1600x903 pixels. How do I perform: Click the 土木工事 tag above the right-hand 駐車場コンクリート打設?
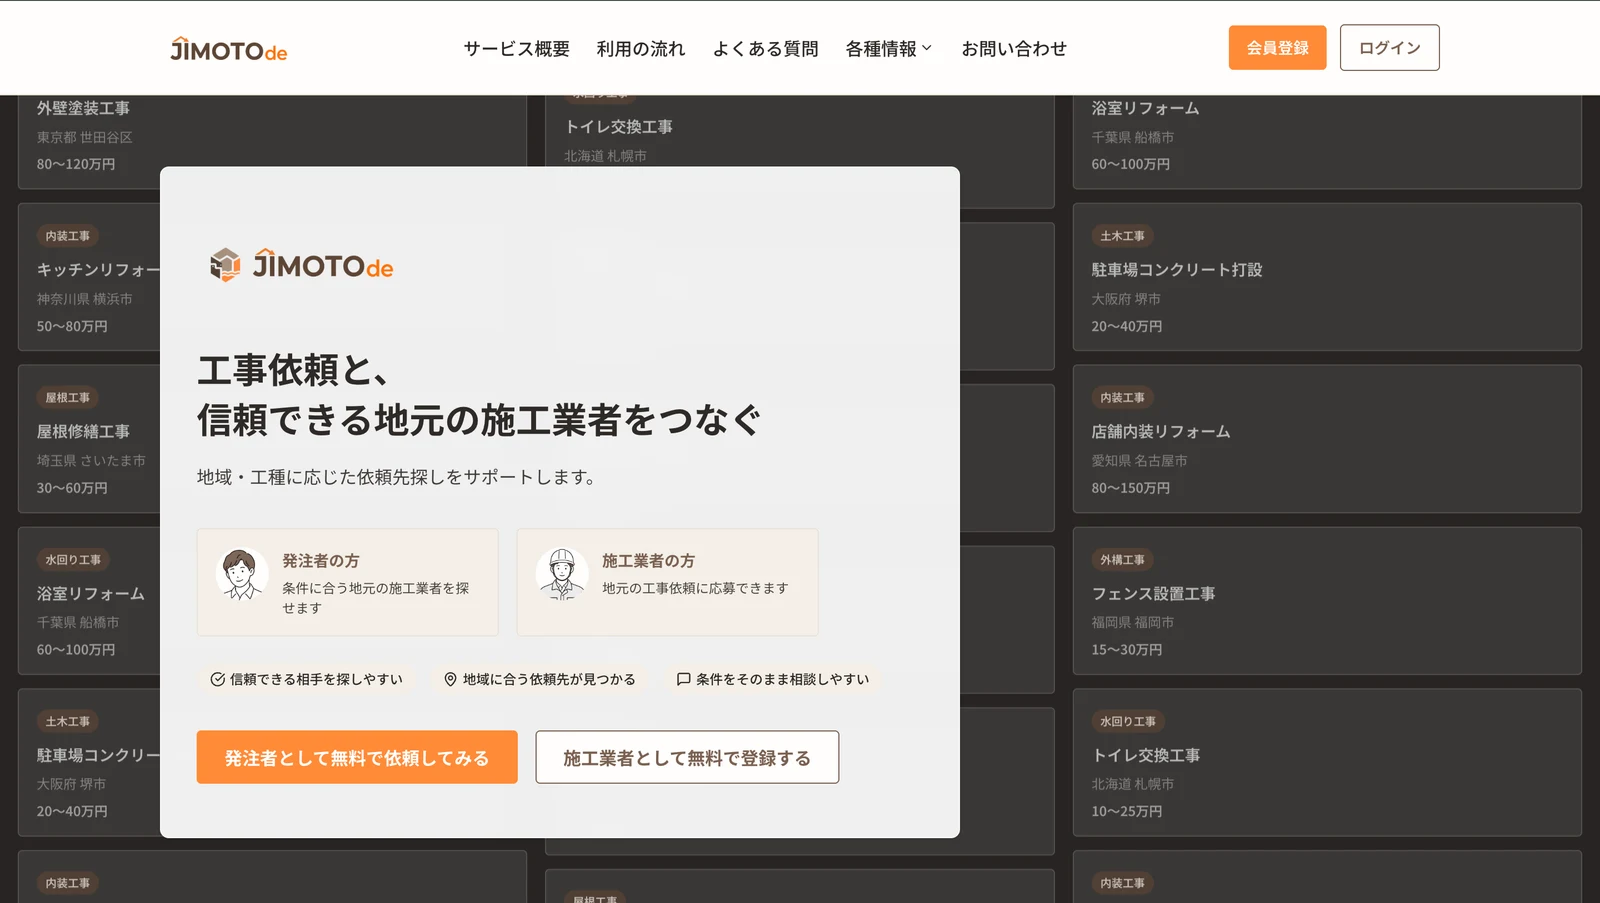(x=1122, y=236)
